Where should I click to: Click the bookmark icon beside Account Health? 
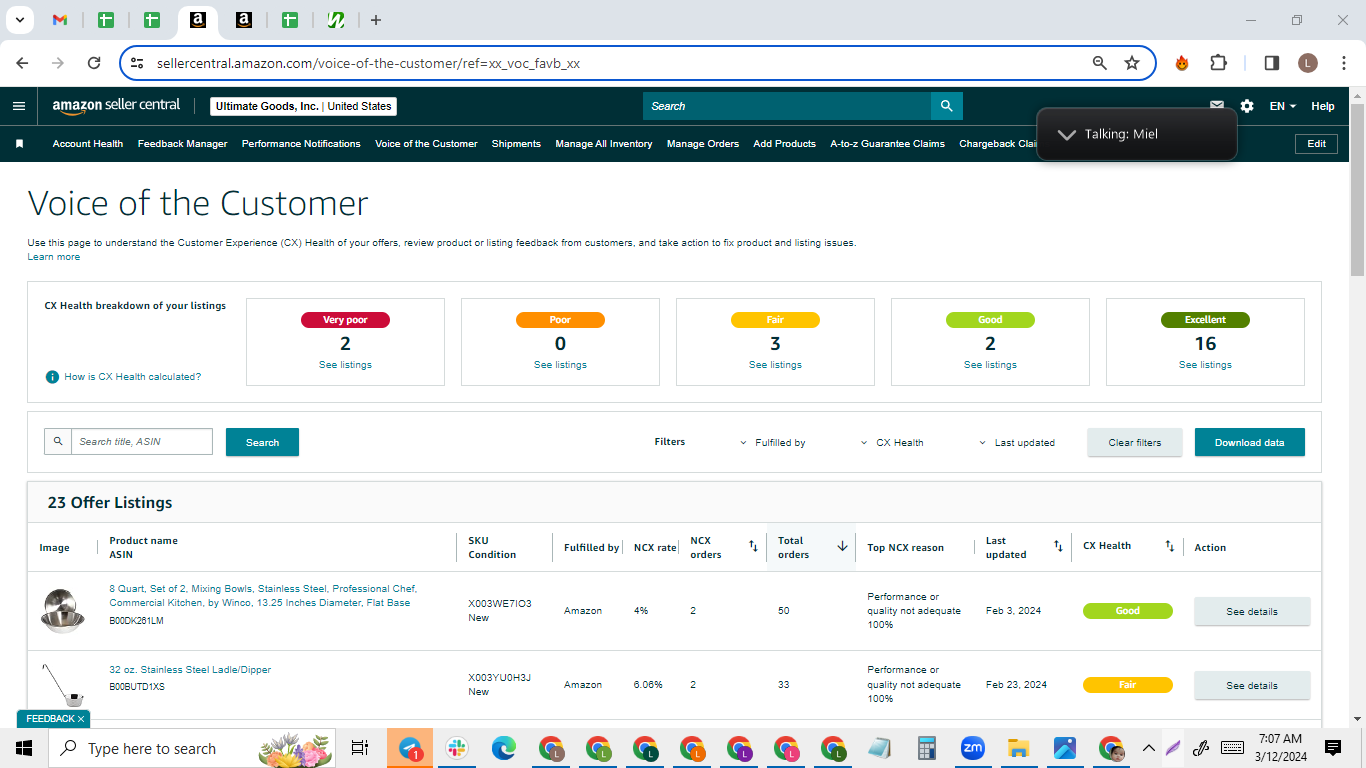coord(19,144)
